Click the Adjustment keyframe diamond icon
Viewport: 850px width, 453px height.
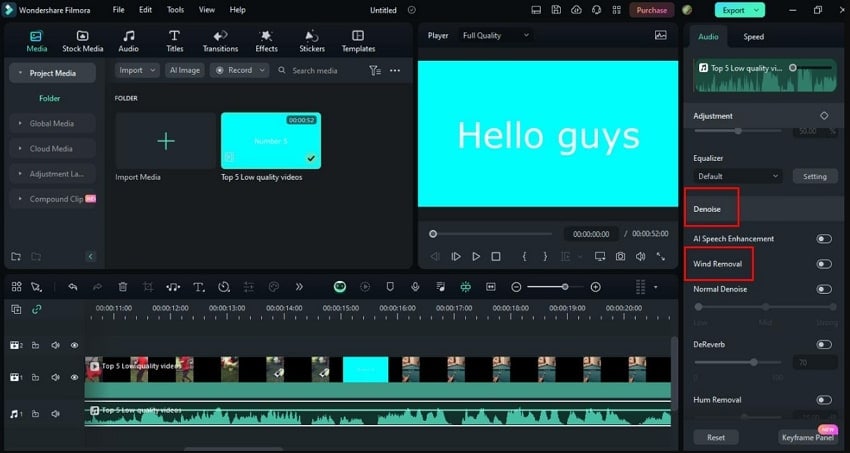click(x=824, y=116)
